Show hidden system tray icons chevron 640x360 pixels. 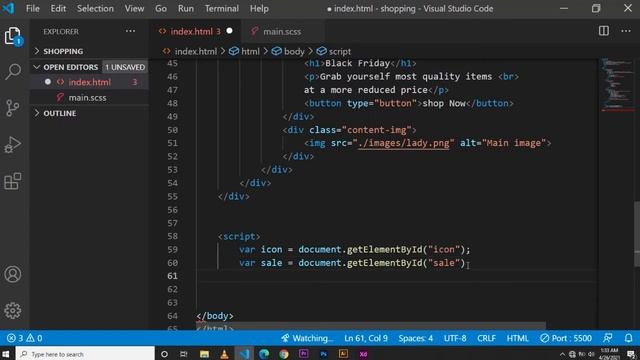pyautogui.click(x=562, y=354)
